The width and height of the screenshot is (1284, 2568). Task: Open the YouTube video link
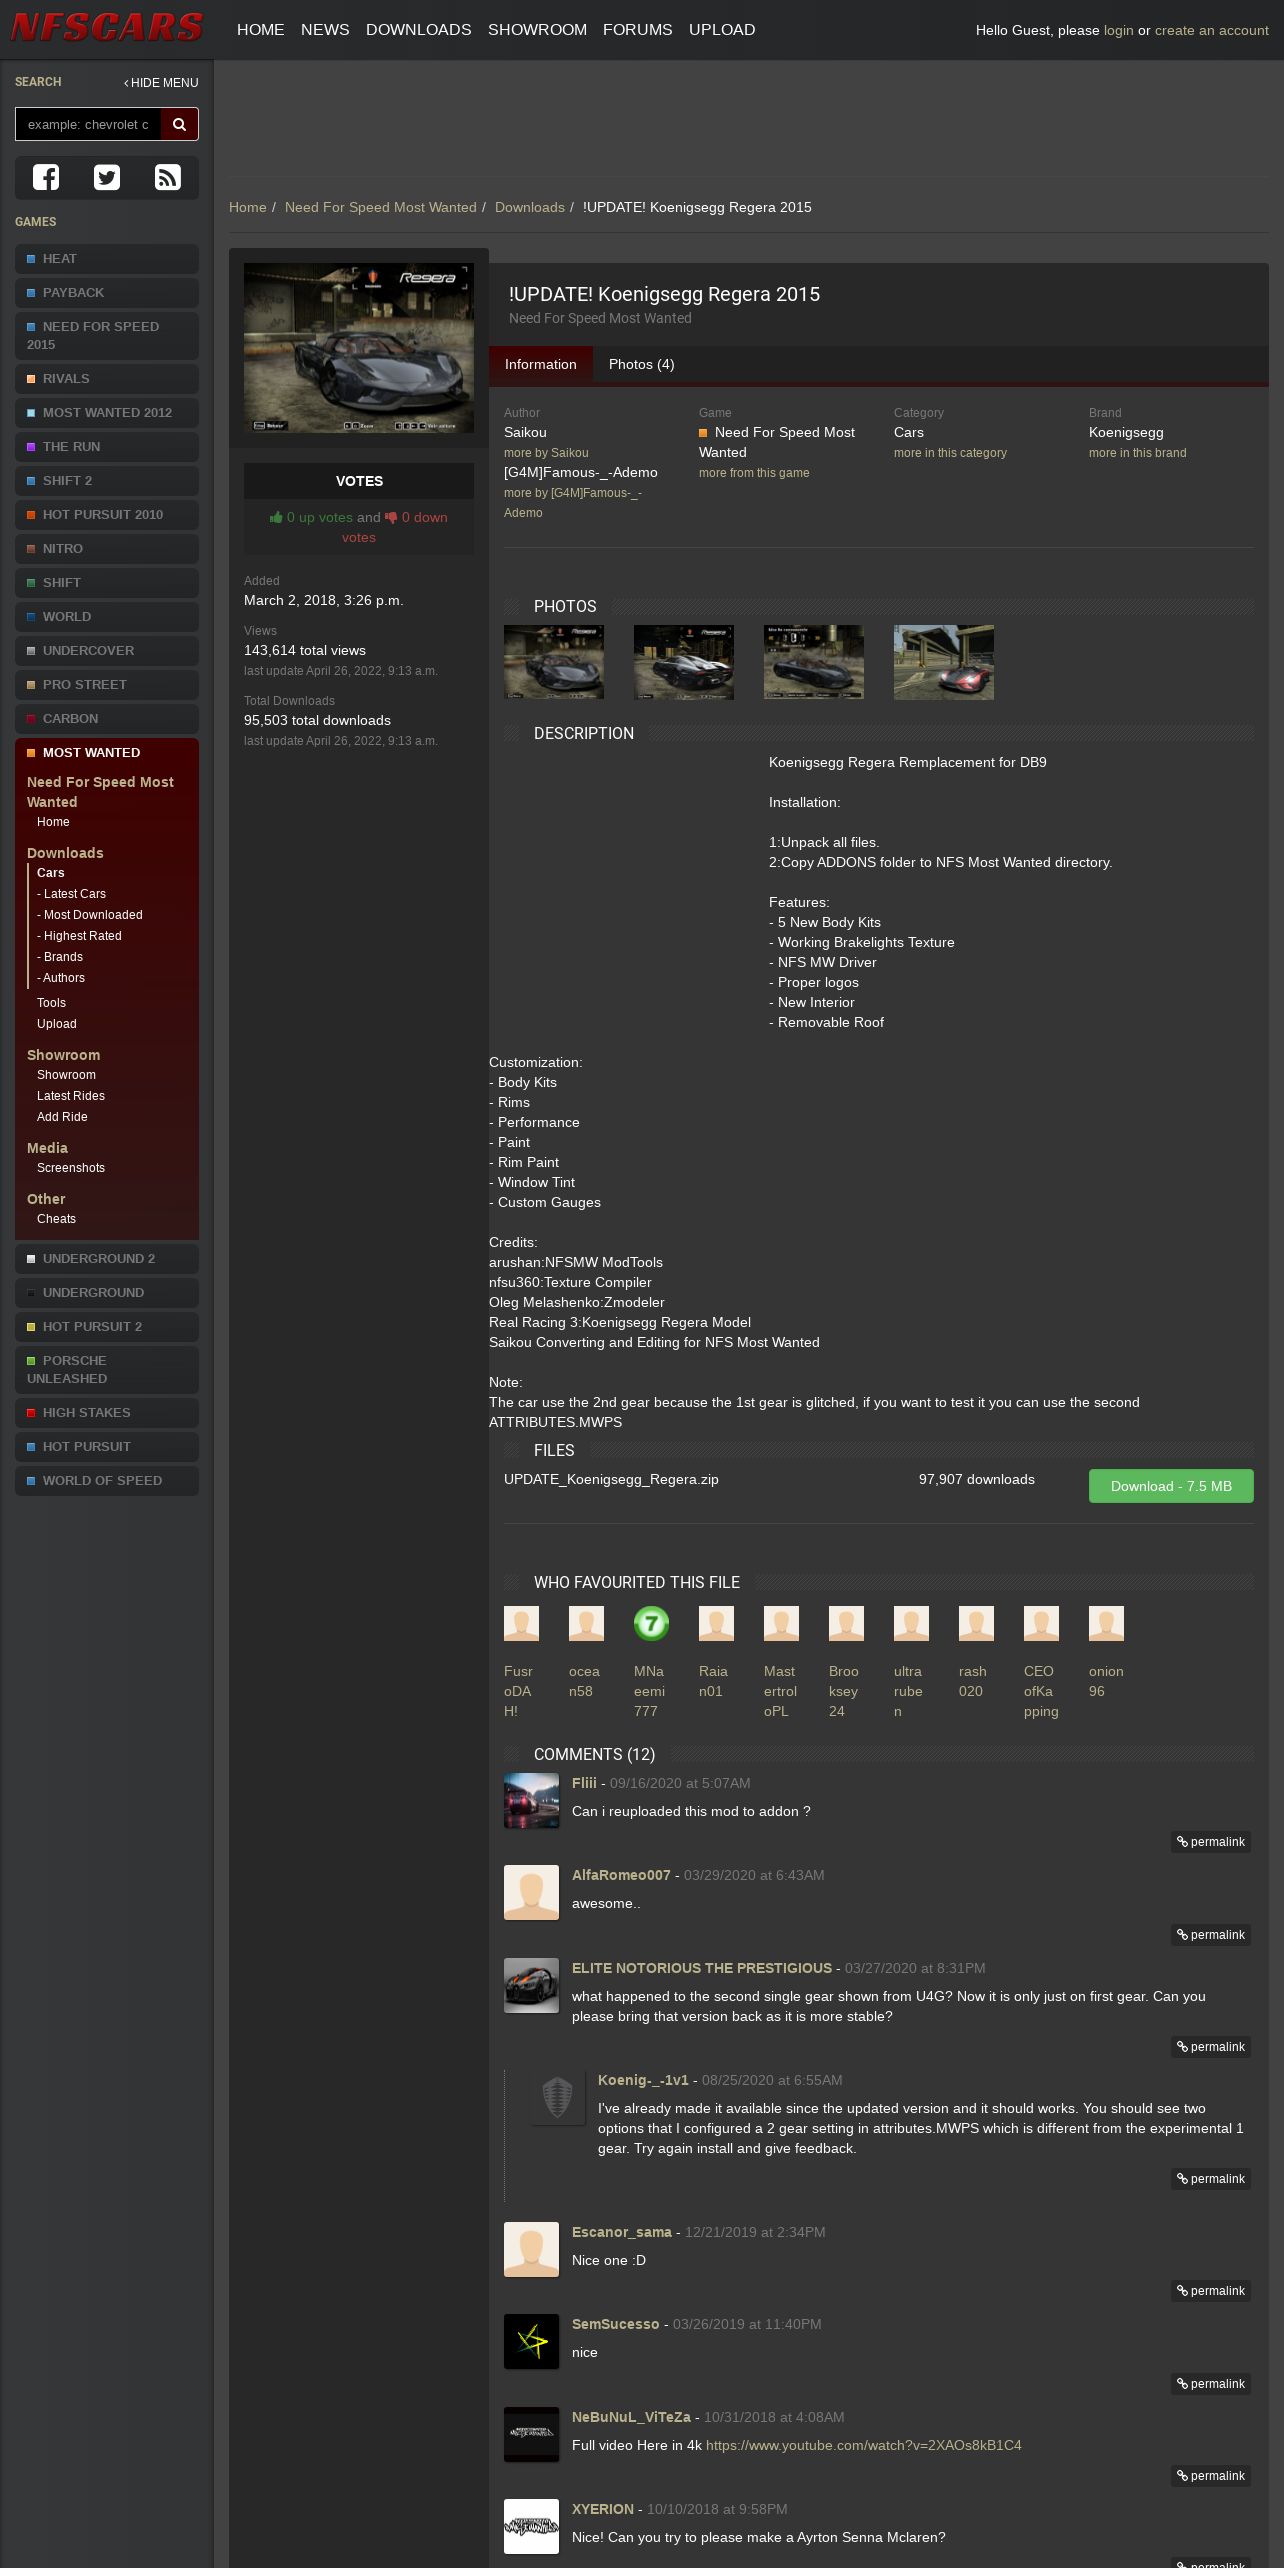pyautogui.click(x=863, y=2445)
